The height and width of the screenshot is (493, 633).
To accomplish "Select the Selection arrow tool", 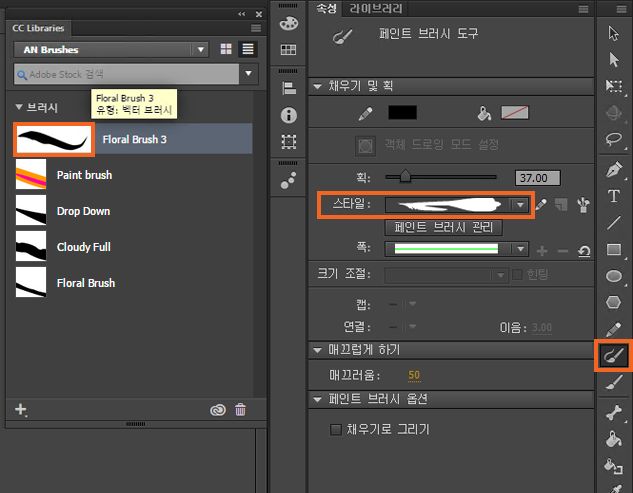I will [x=614, y=34].
